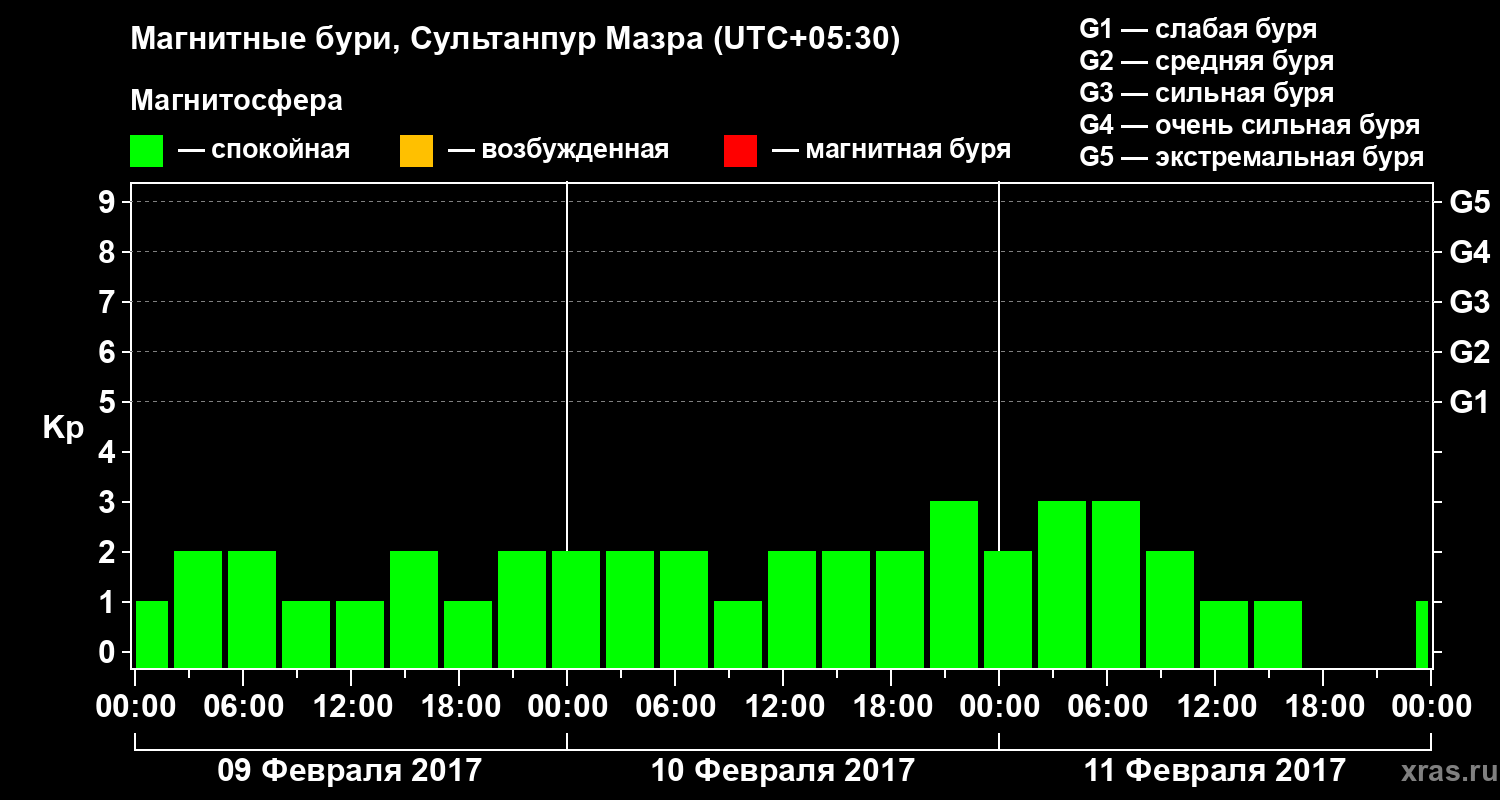
Task: Click the '— спокойная' legend label
Action: (264, 150)
